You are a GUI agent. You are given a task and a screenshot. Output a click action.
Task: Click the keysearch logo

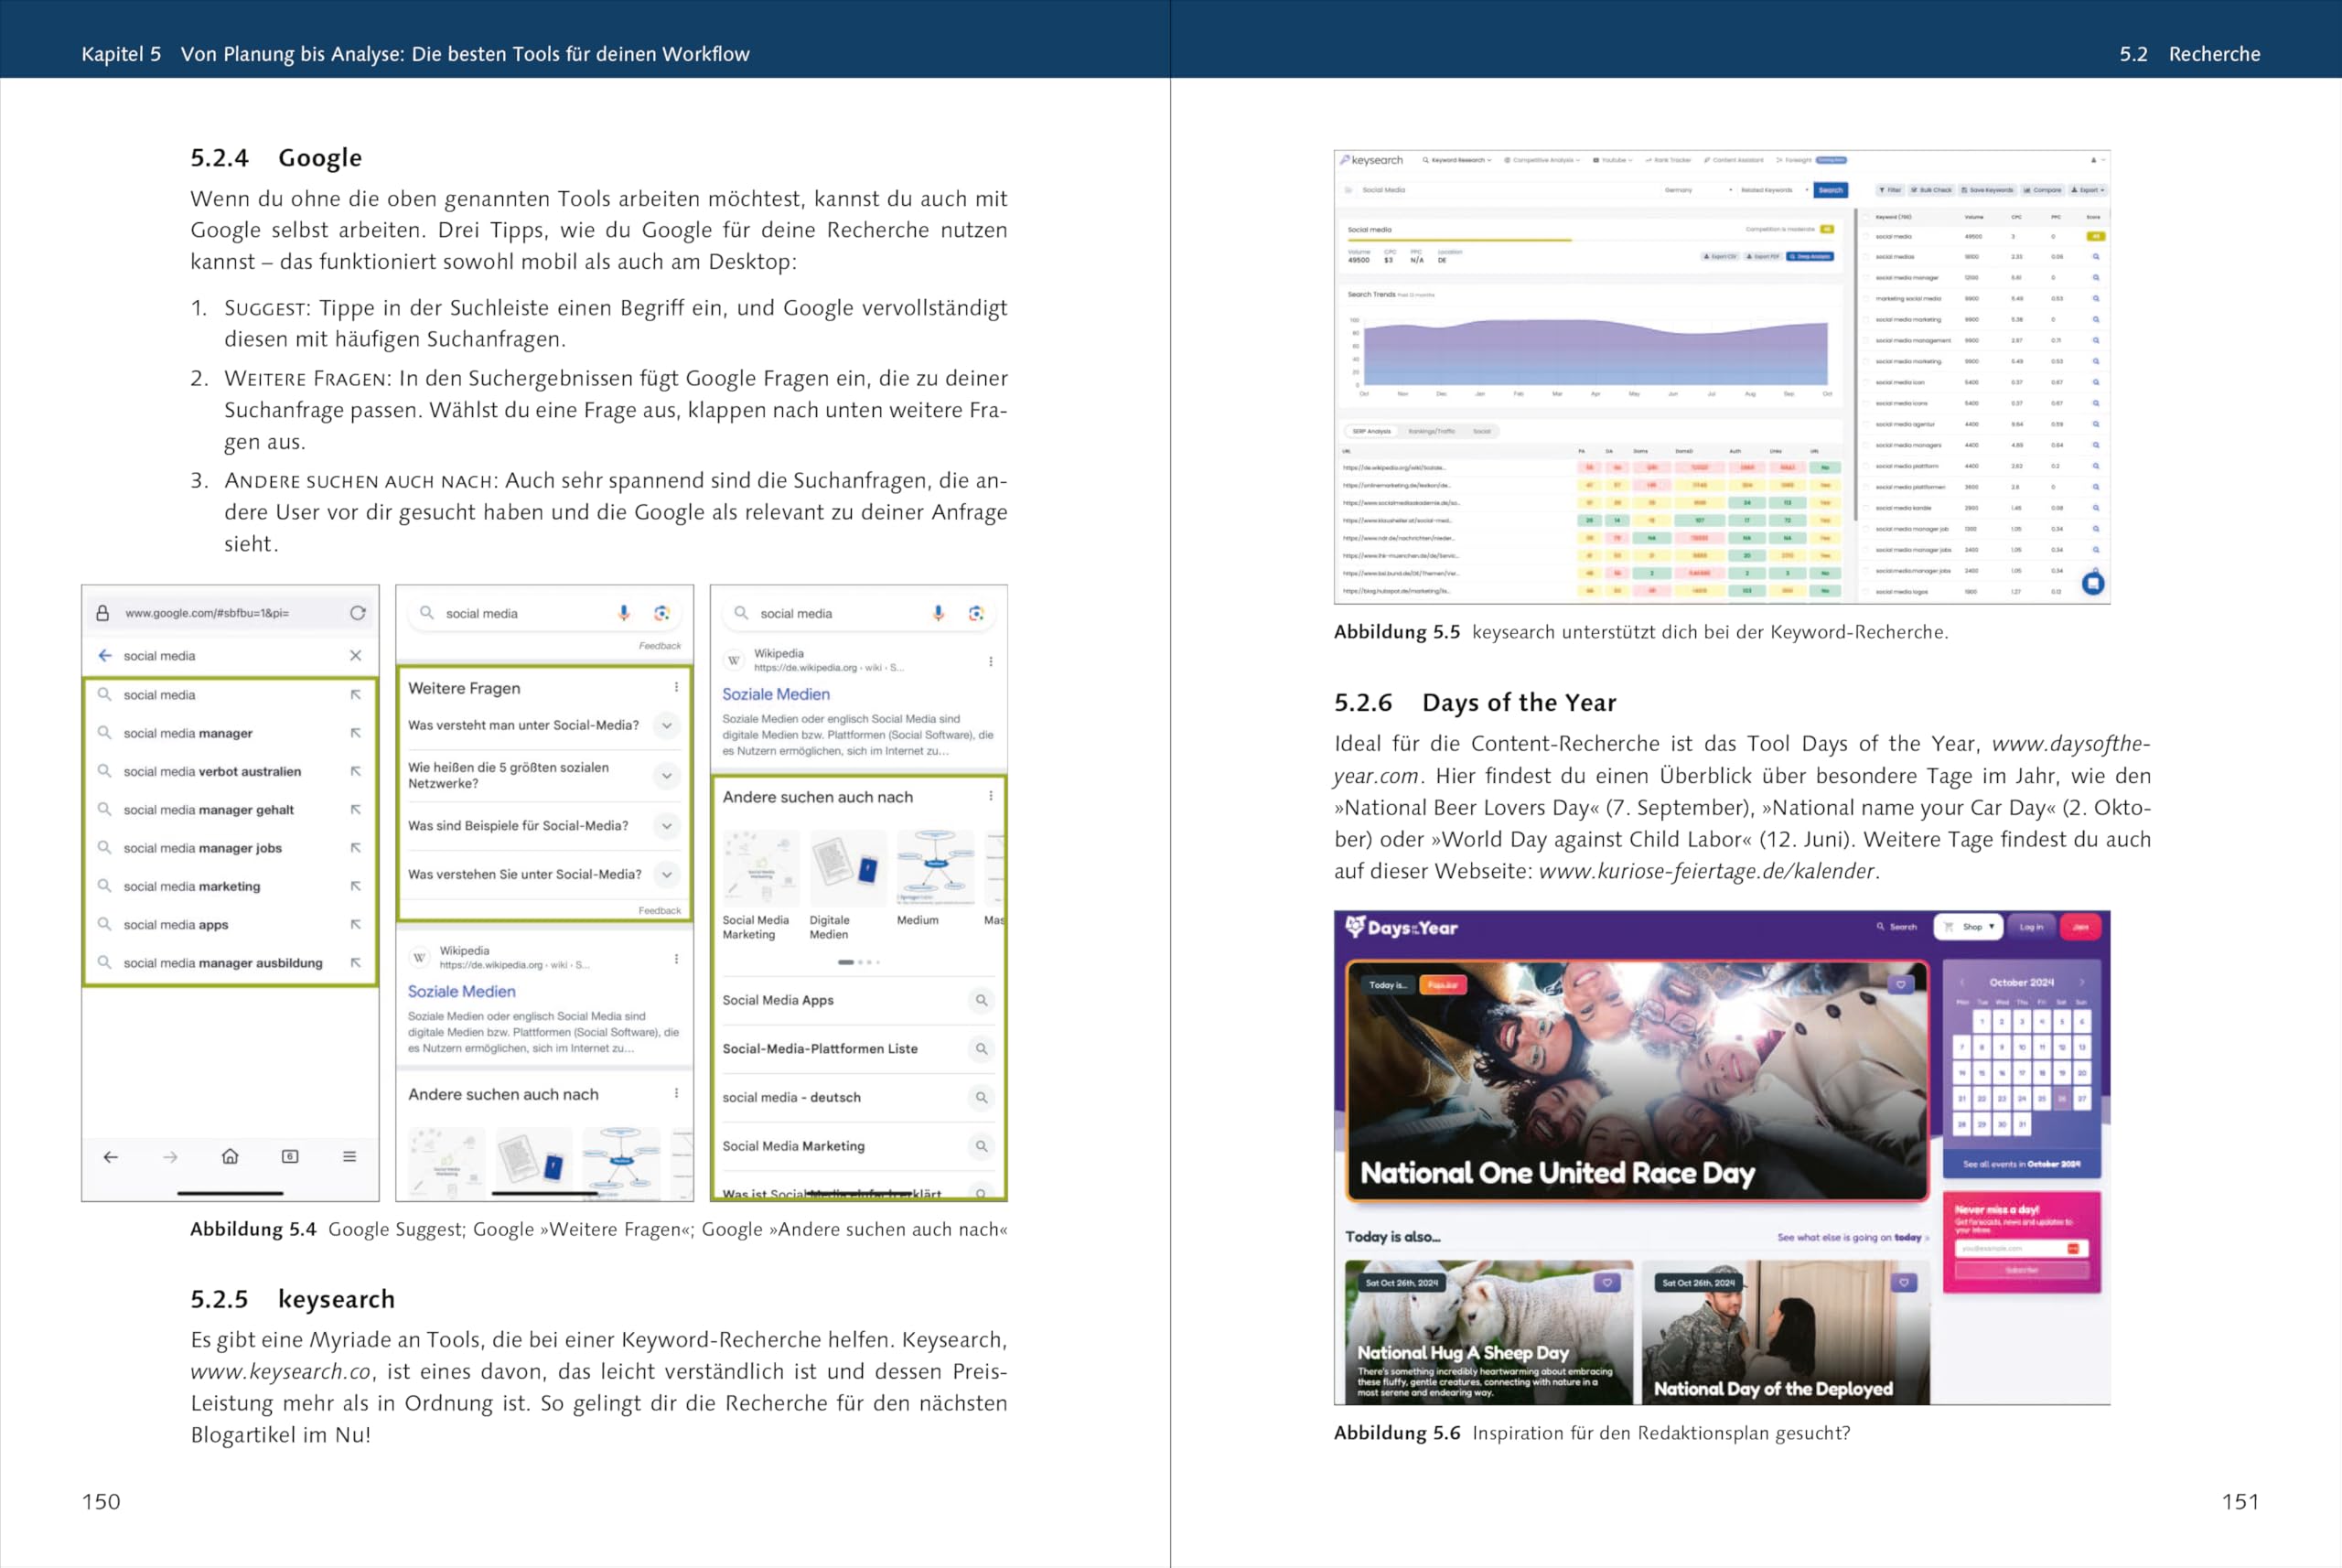pyautogui.click(x=1372, y=160)
